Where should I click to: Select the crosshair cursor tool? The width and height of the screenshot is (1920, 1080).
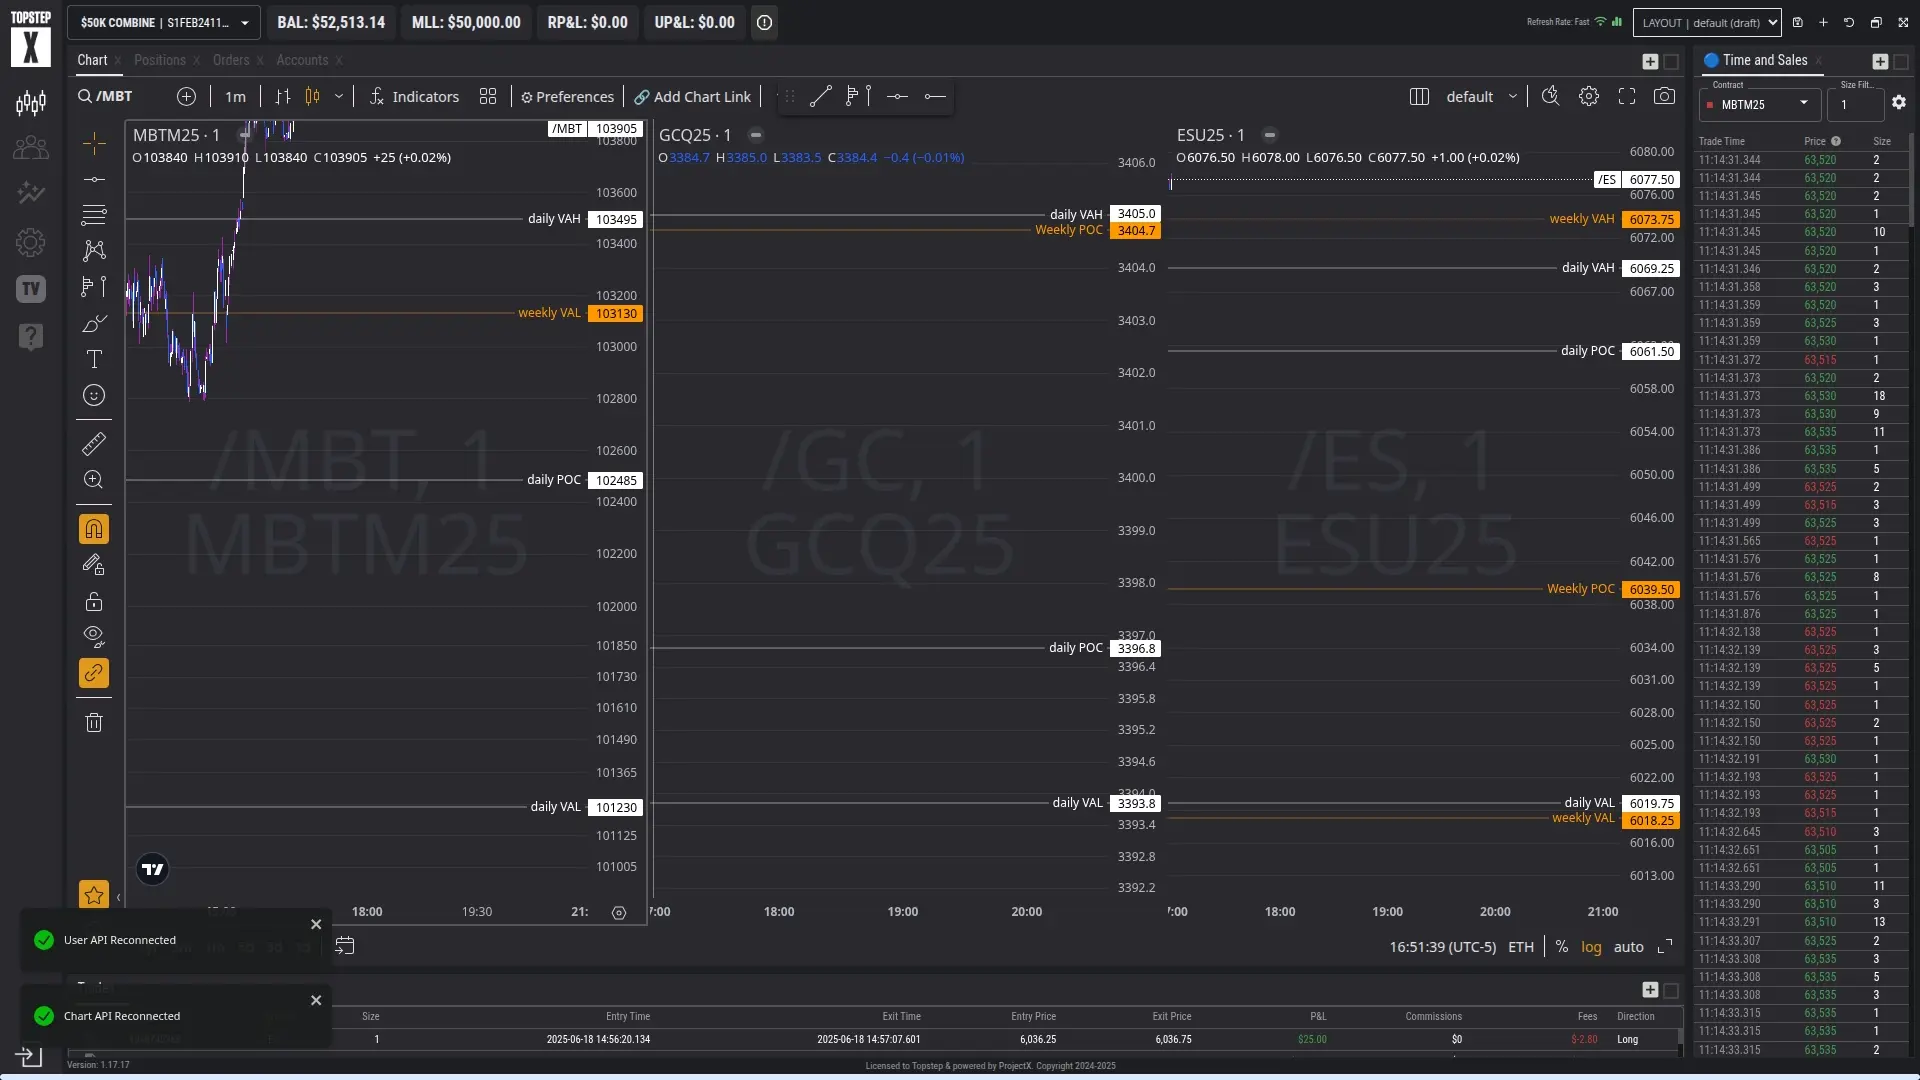coord(94,143)
